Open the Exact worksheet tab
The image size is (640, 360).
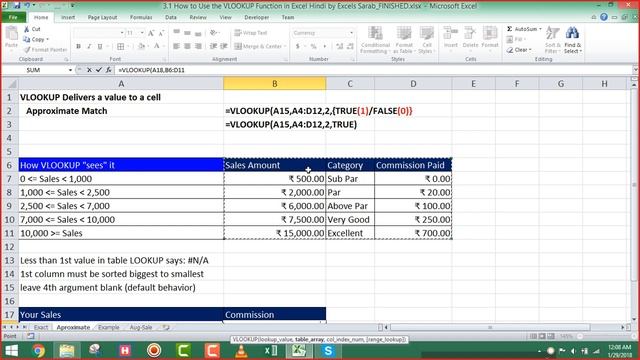41,327
